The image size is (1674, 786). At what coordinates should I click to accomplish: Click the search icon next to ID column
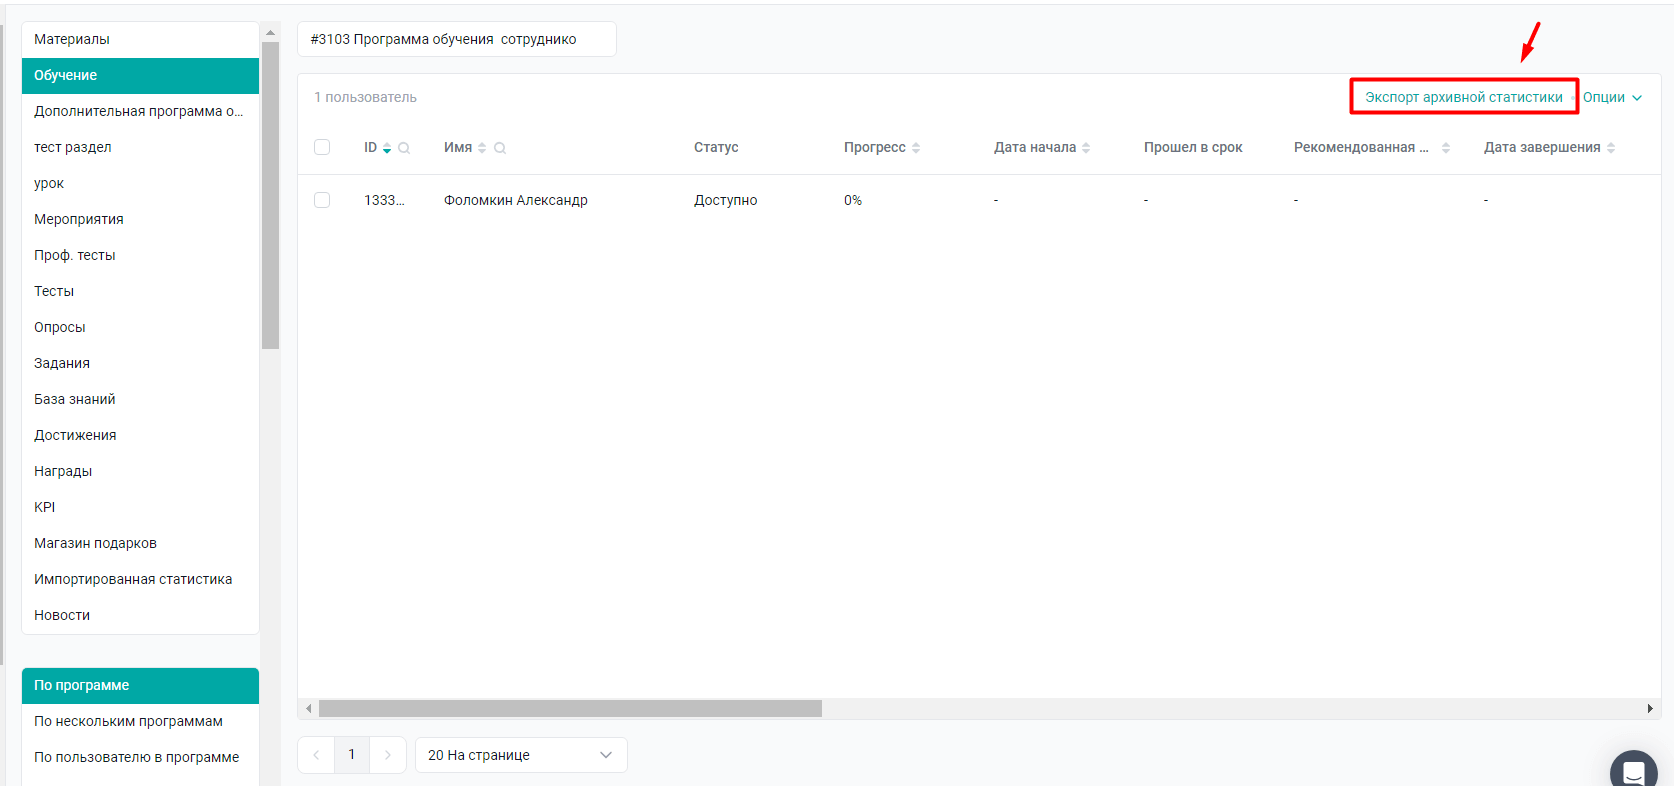[404, 148]
